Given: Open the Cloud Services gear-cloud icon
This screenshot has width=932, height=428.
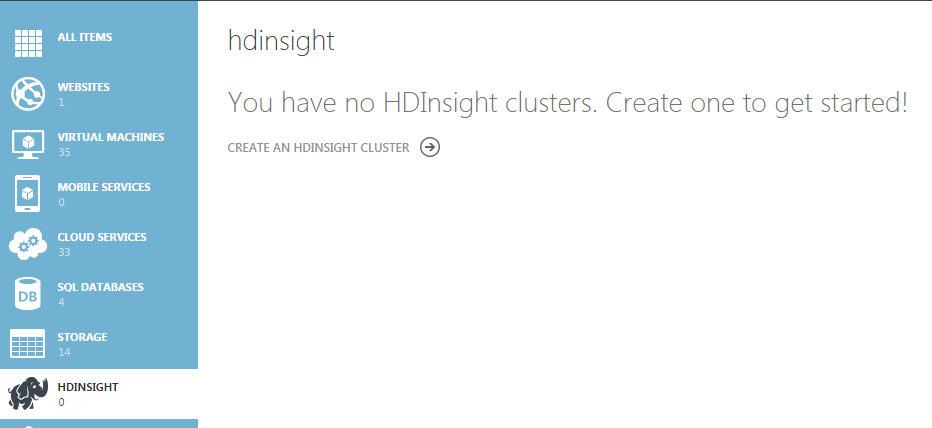Looking at the screenshot, I should pyautogui.click(x=28, y=244).
